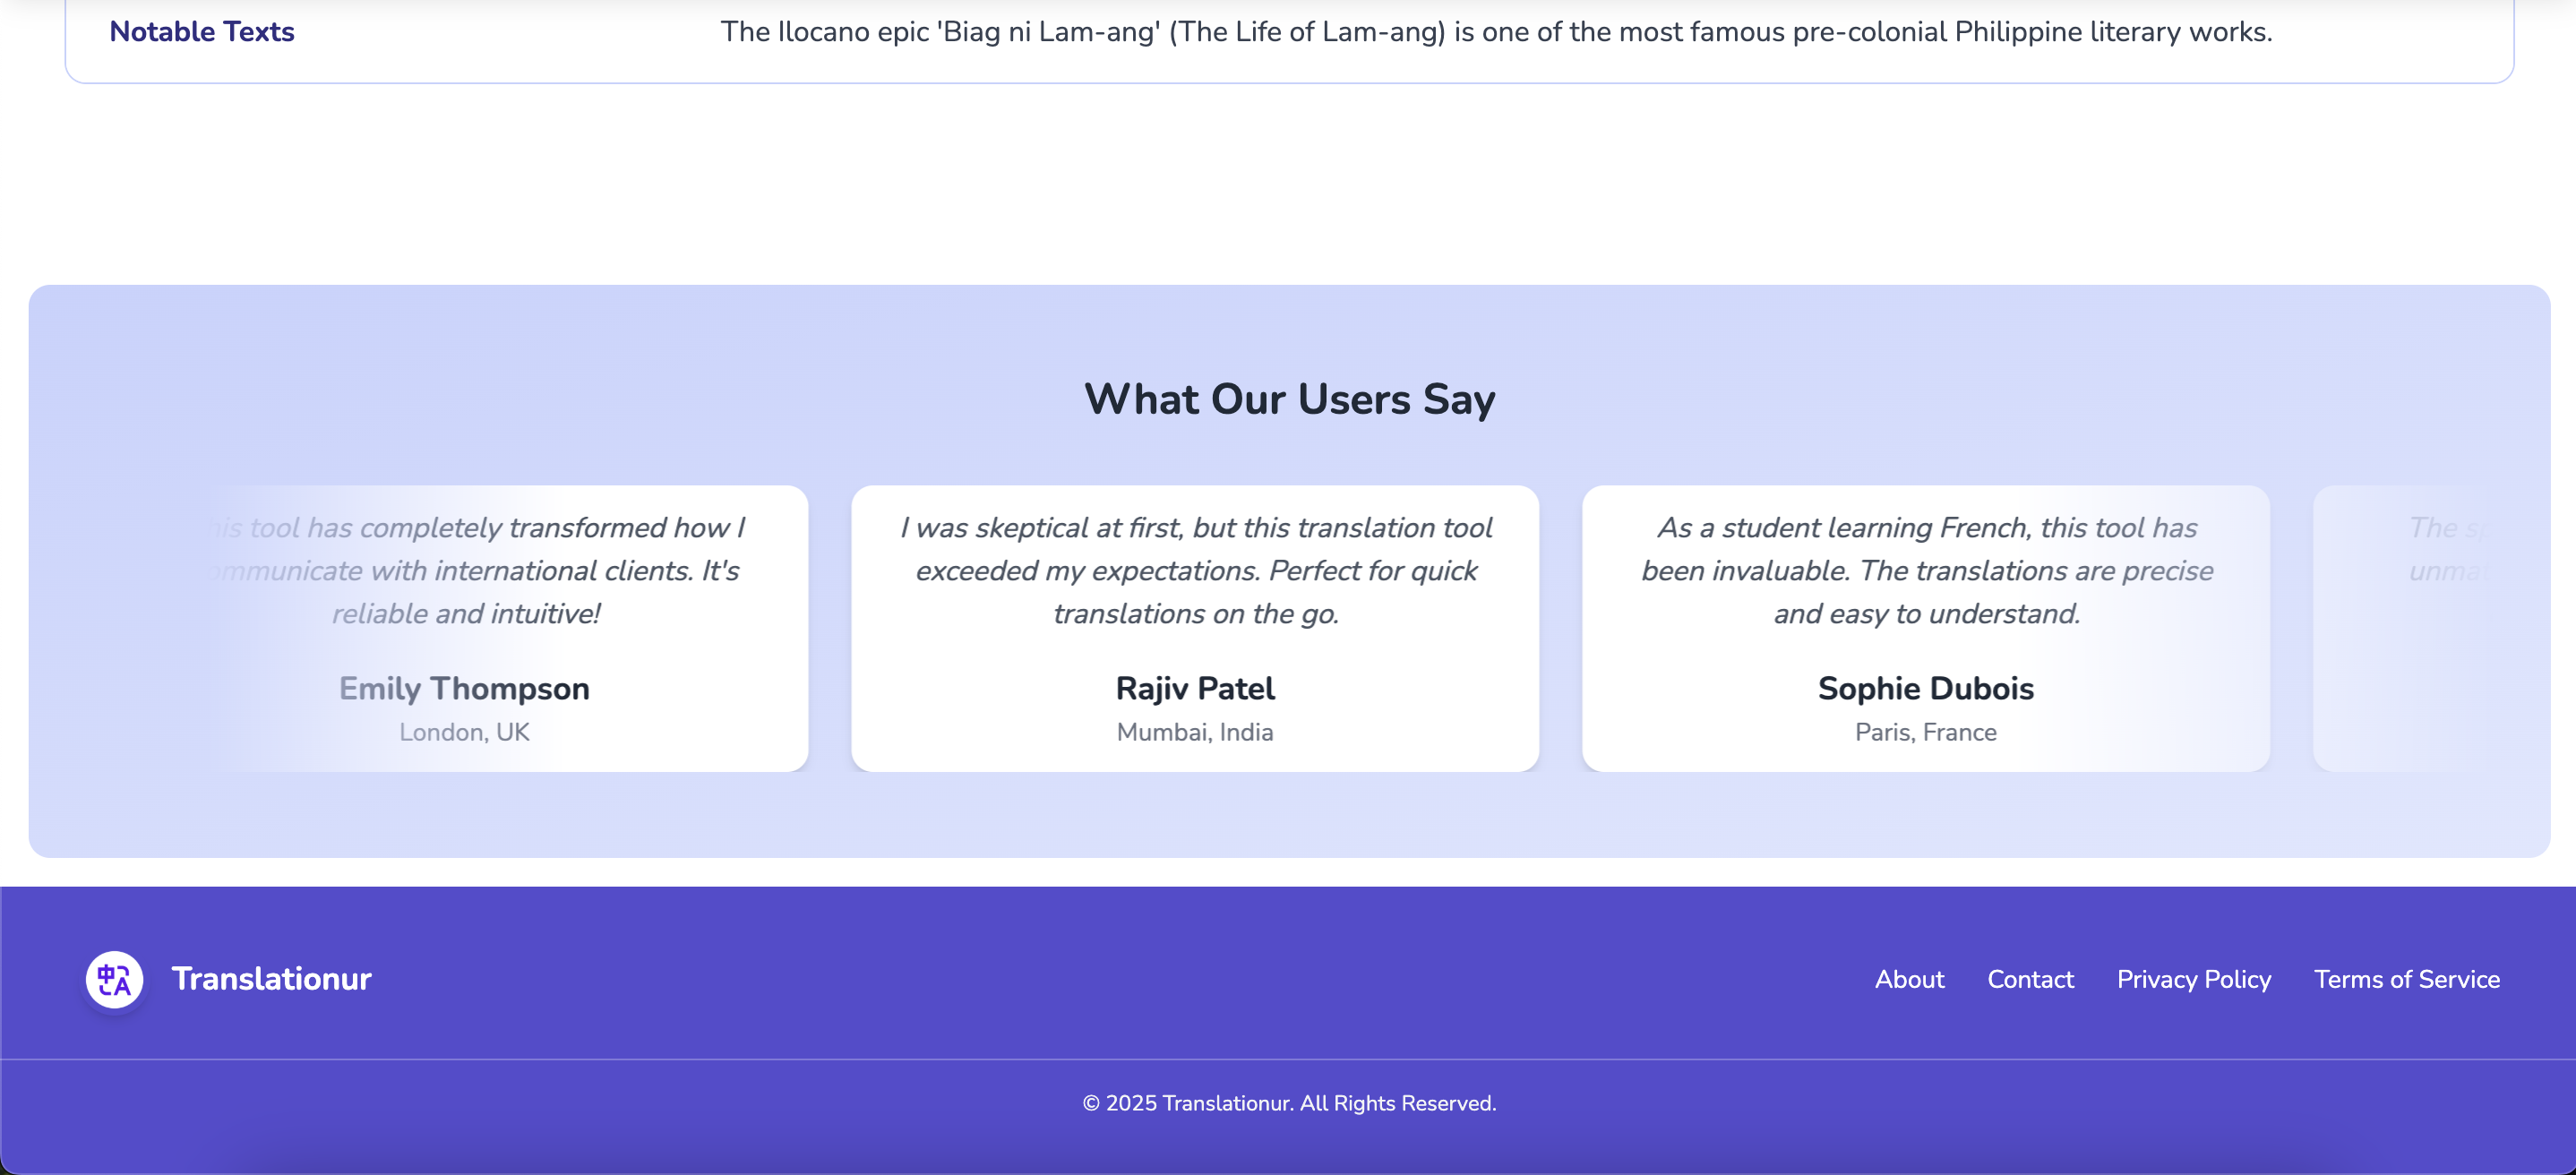
Task: Open the Privacy Policy link
Action: 2193,979
